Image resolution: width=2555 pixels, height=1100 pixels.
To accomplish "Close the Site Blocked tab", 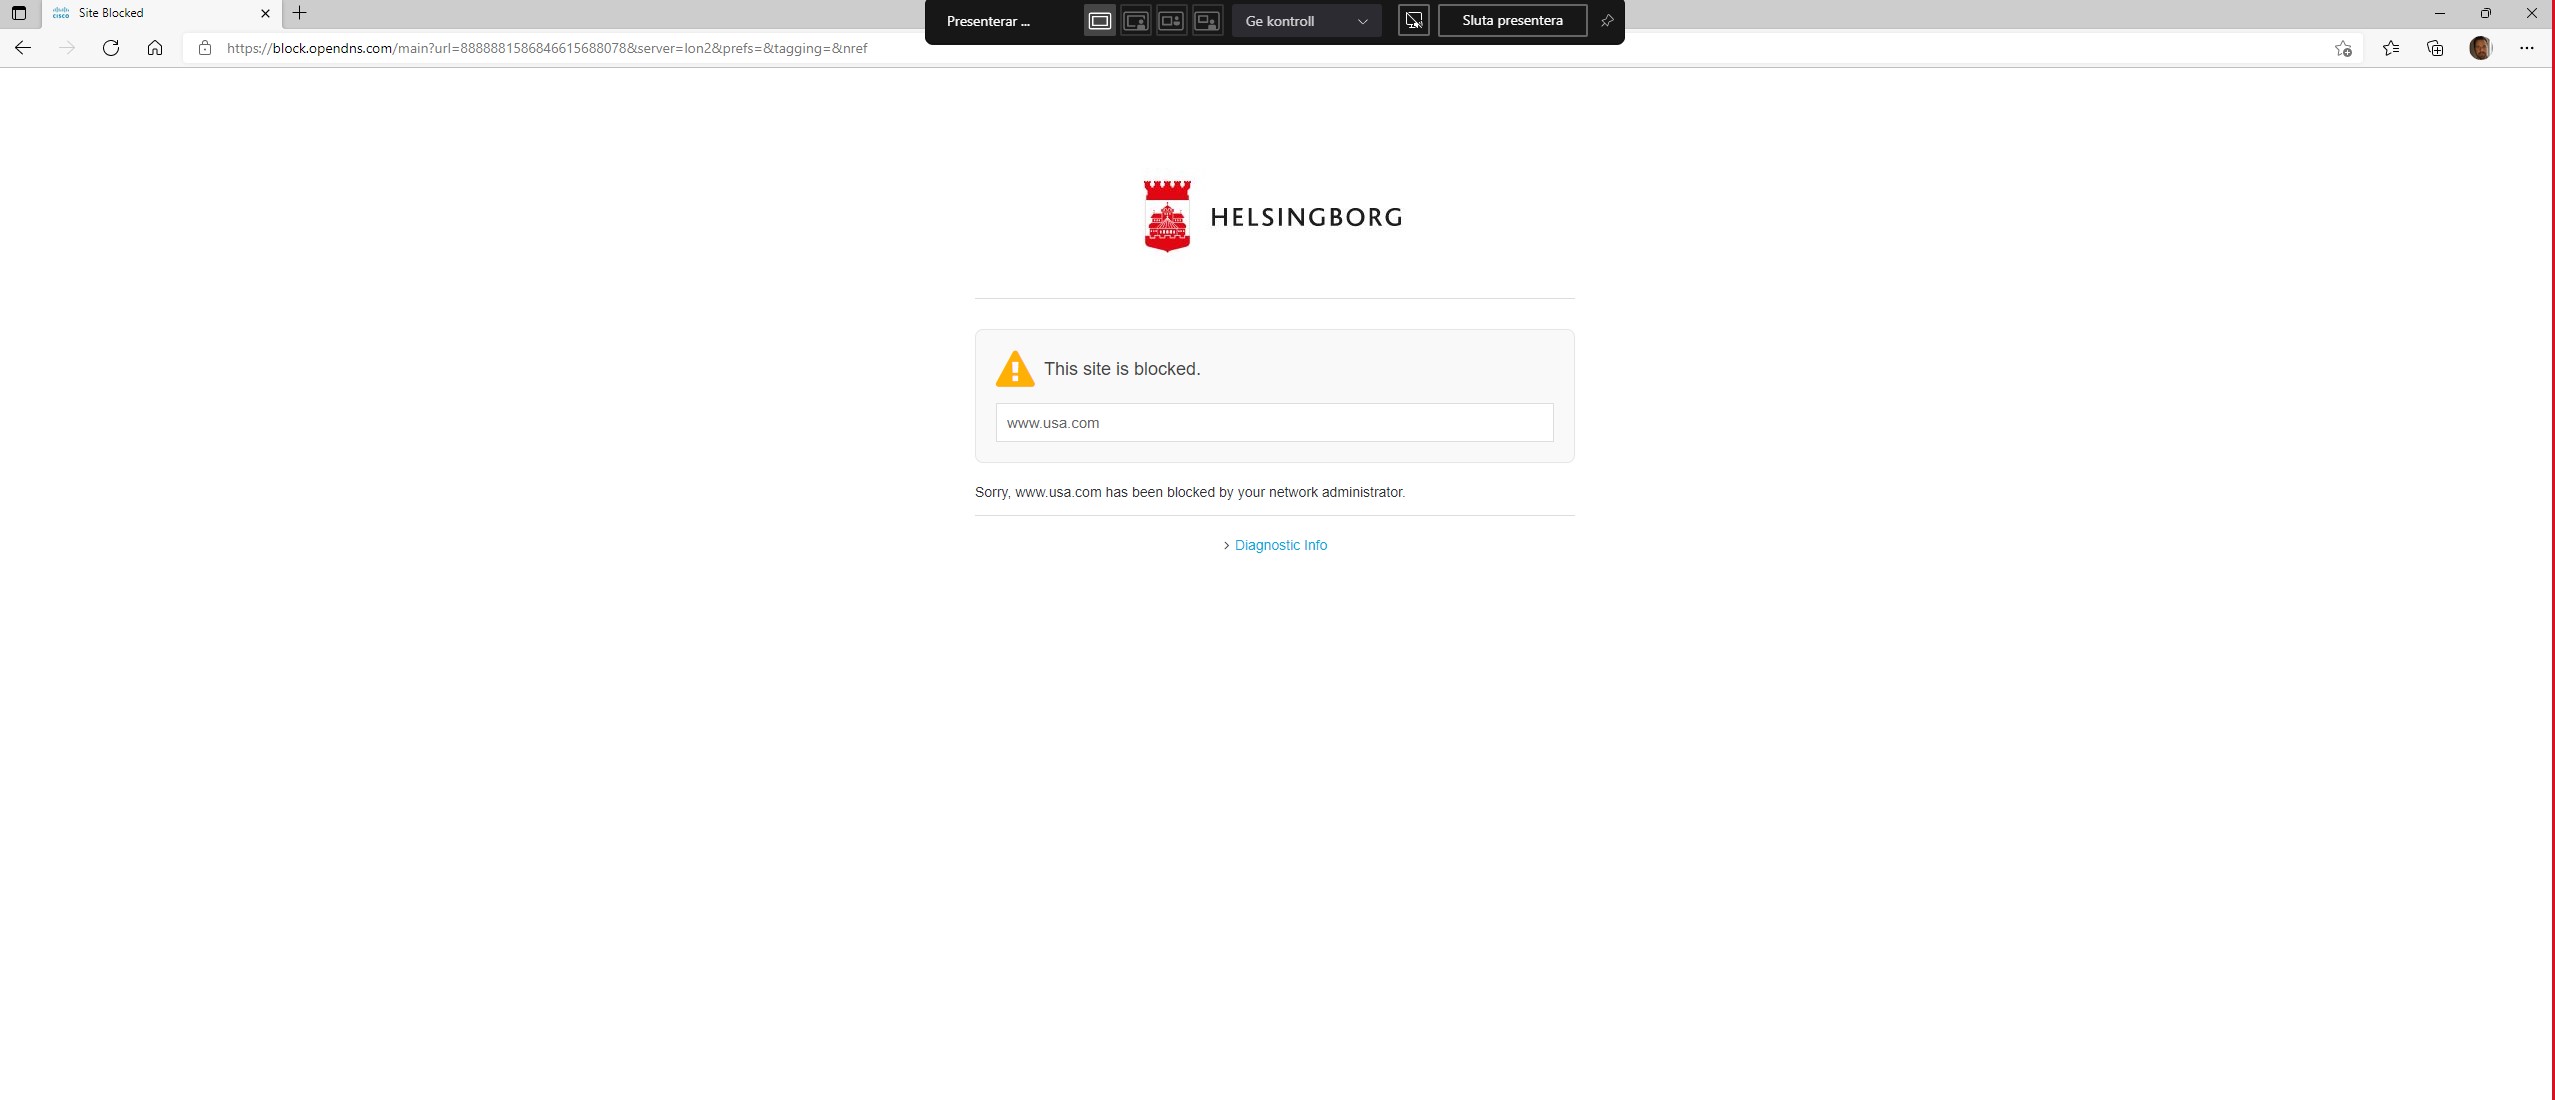I will [265, 13].
